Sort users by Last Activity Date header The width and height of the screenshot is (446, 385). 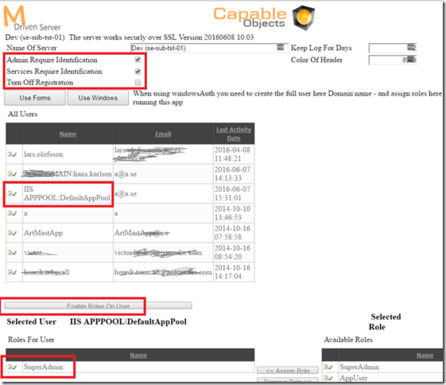pyautogui.click(x=234, y=134)
